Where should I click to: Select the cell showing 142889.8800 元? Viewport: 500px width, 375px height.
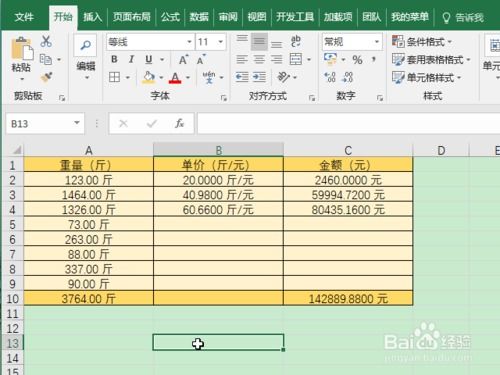[x=348, y=298]
